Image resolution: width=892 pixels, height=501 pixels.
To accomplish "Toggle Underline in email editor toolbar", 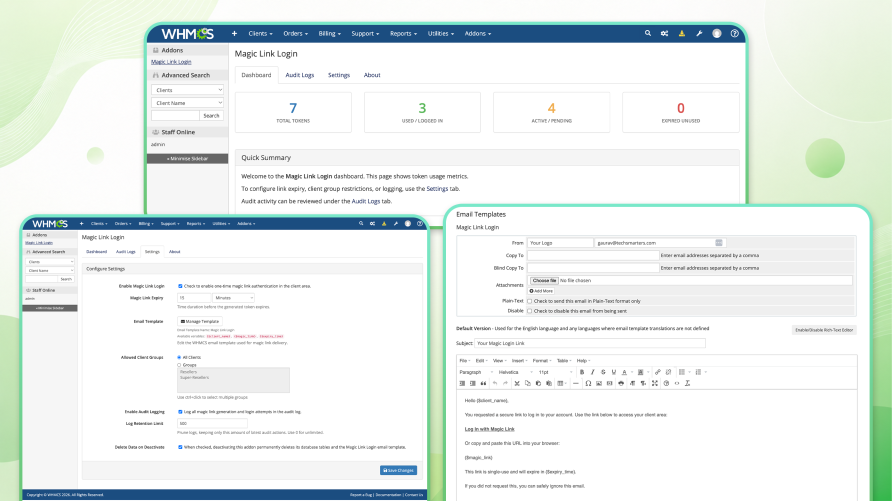I will coord(614,372).
